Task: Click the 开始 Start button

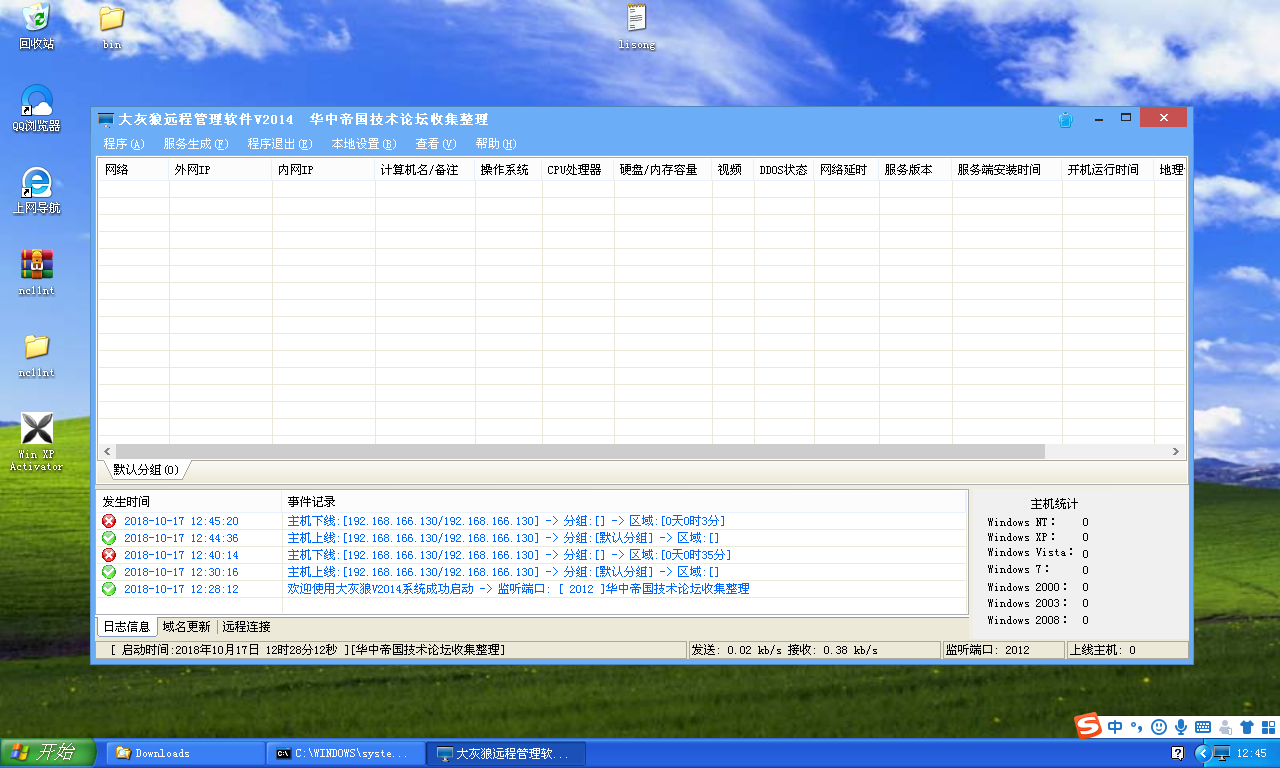Action: (x=48, y=753)
